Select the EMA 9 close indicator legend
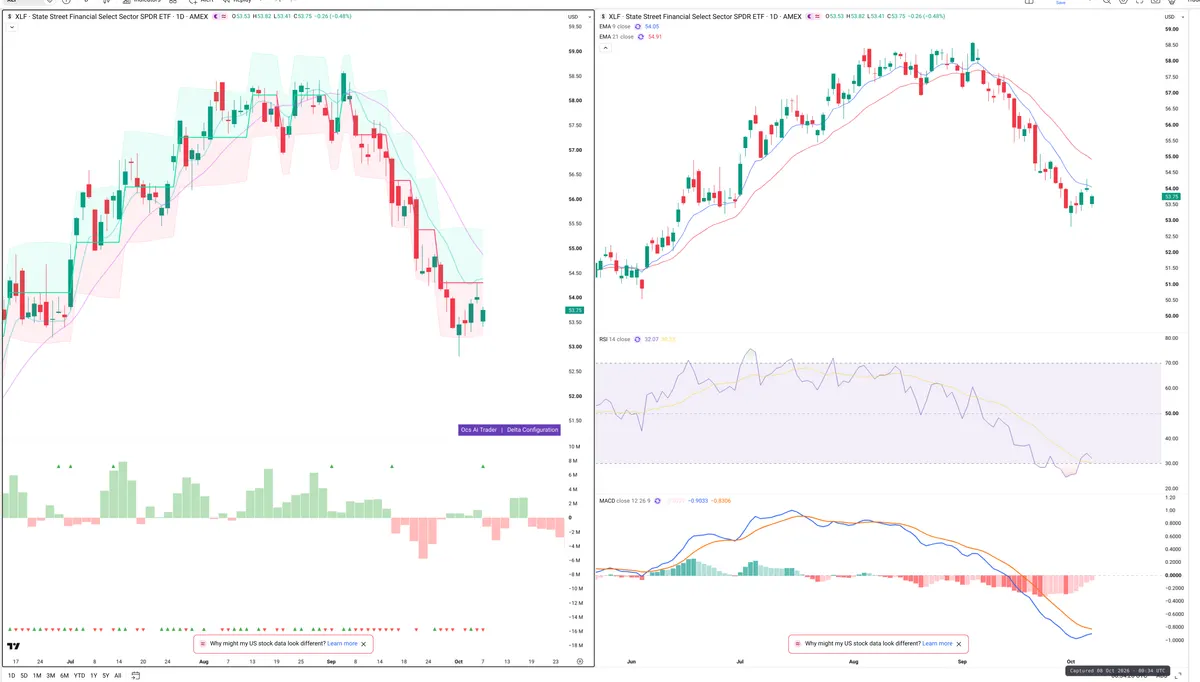1200x682 pixels. 616,26
